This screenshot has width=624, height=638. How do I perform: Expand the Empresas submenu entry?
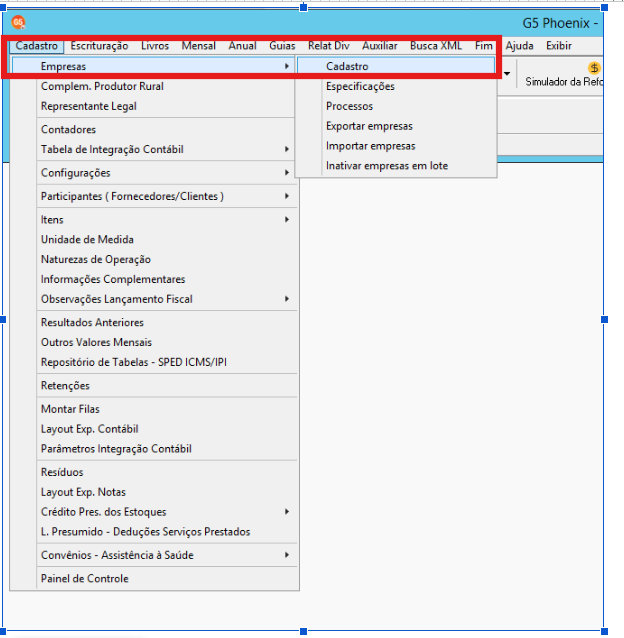click(153, 66)
